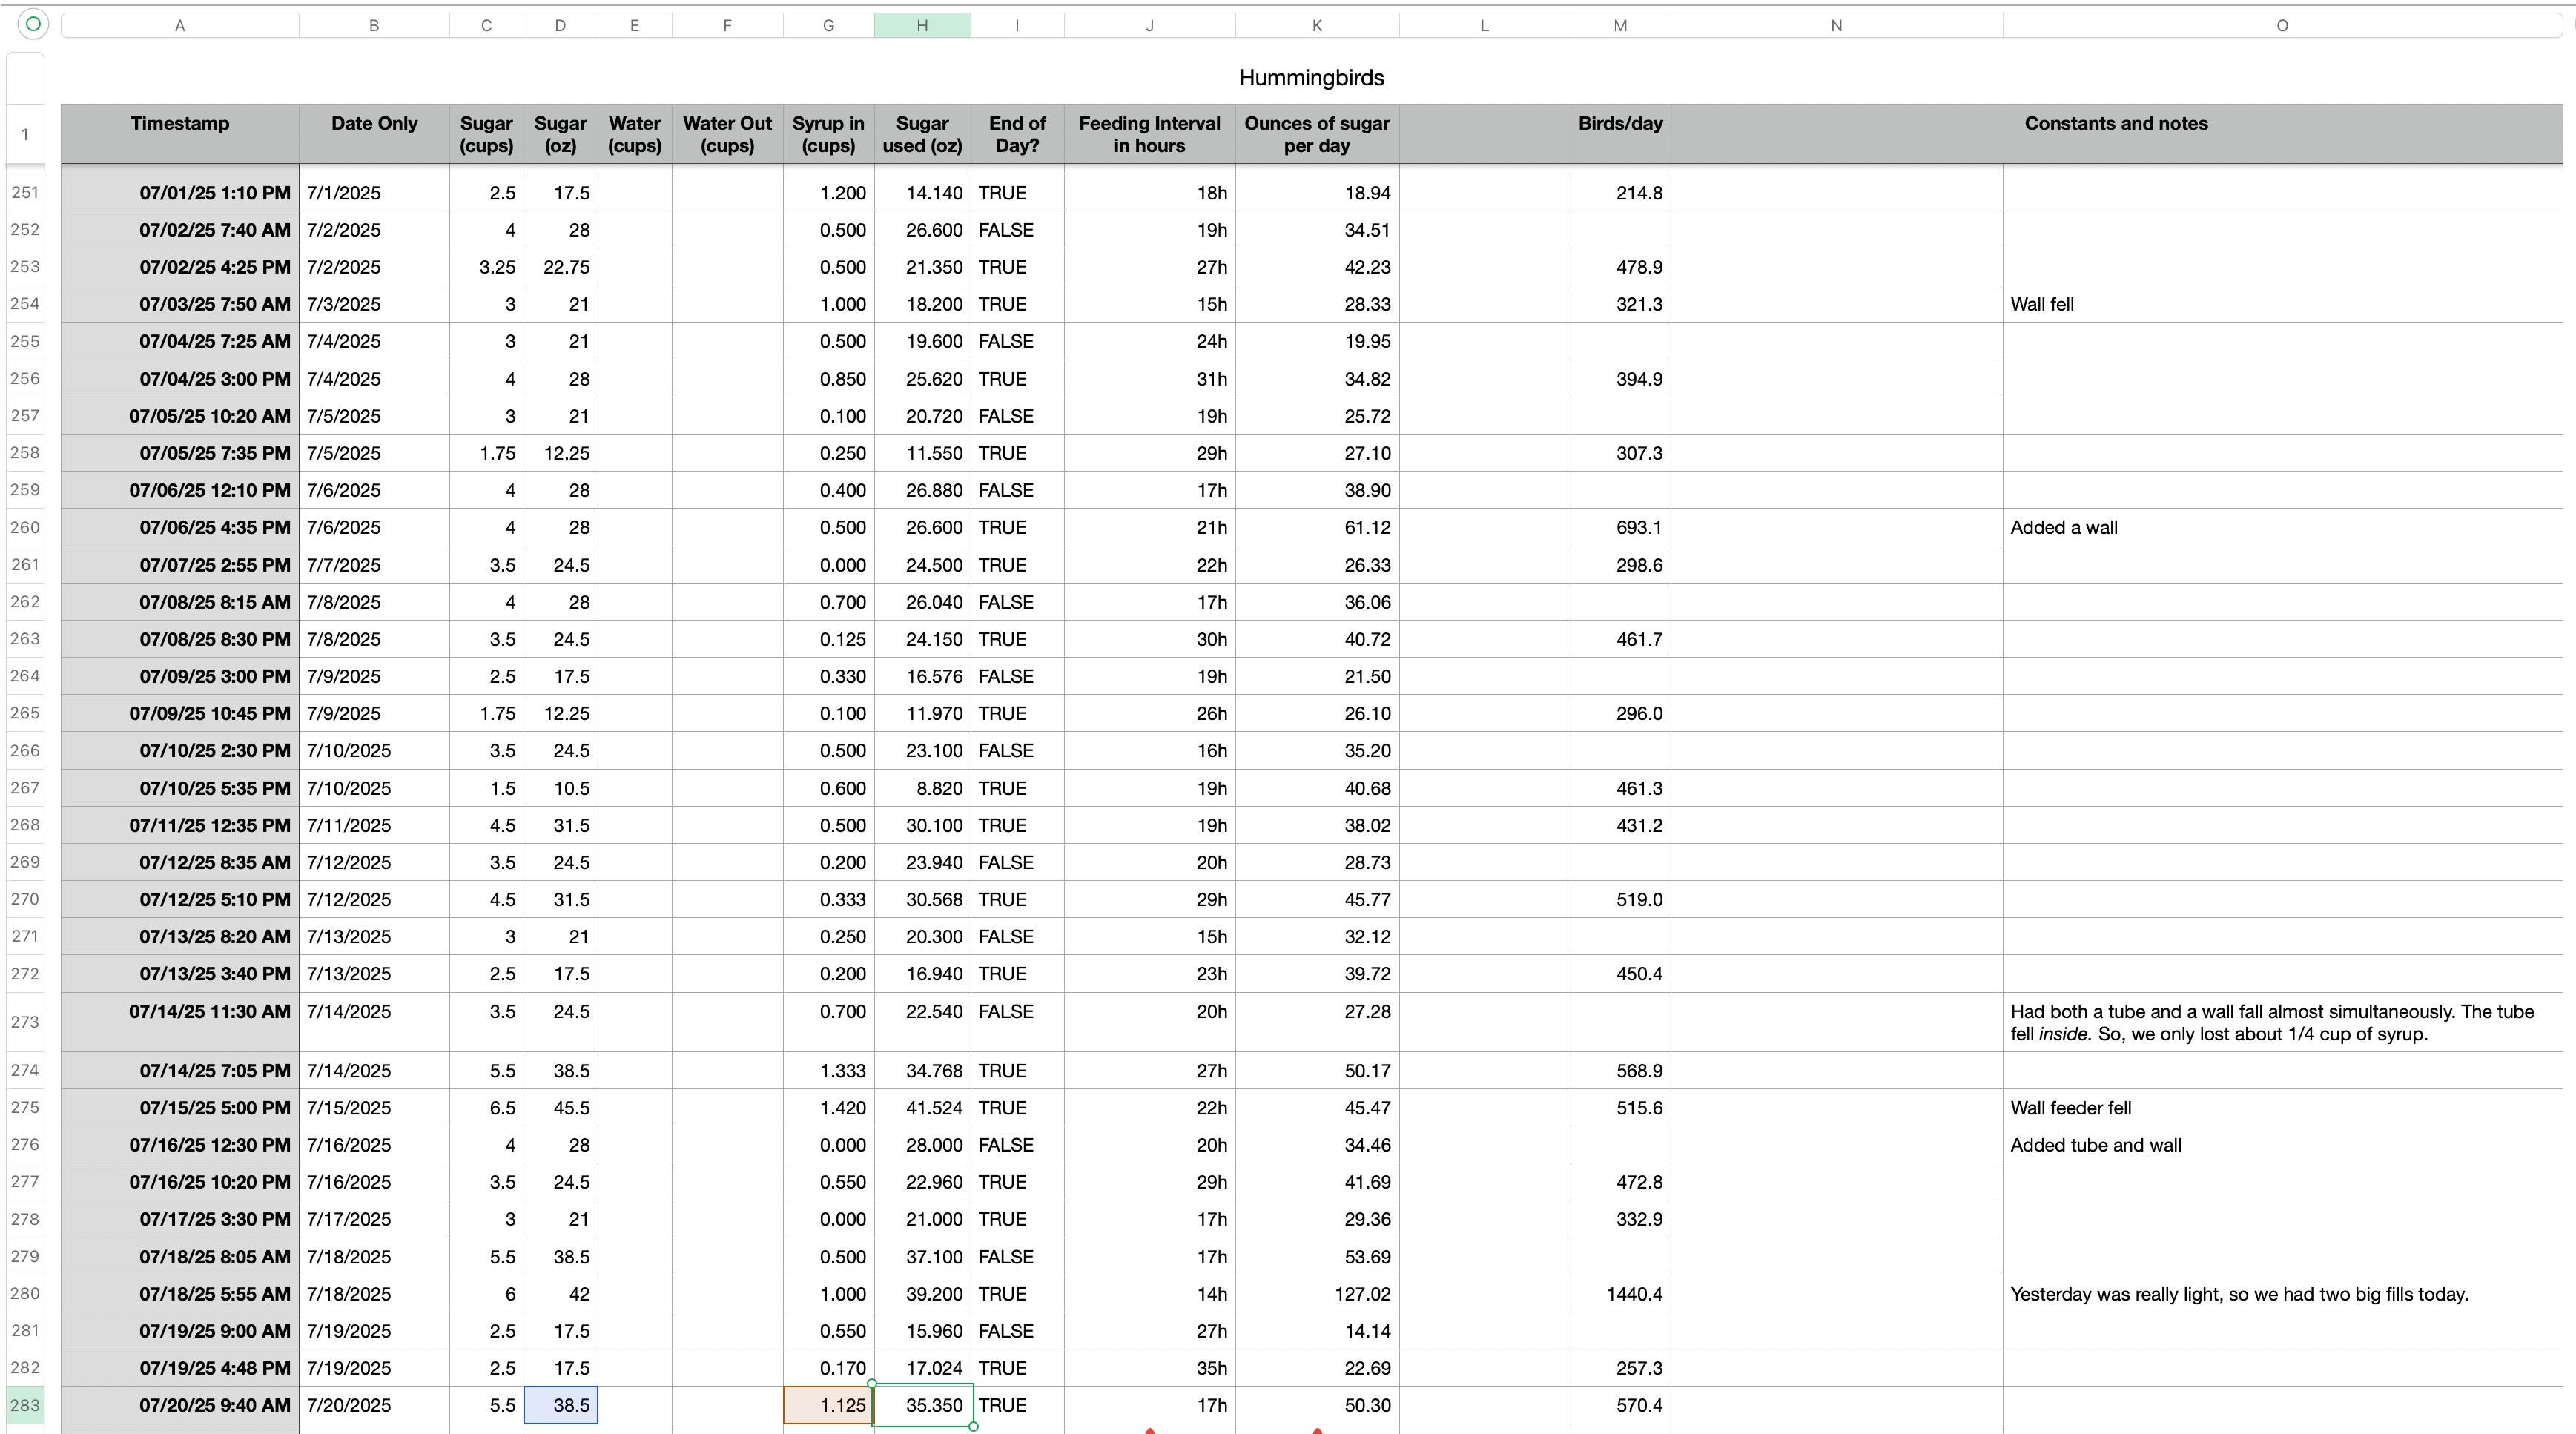Click the Sugar used (oz) header
The image size is (2576, 1434).
(922, 134)
